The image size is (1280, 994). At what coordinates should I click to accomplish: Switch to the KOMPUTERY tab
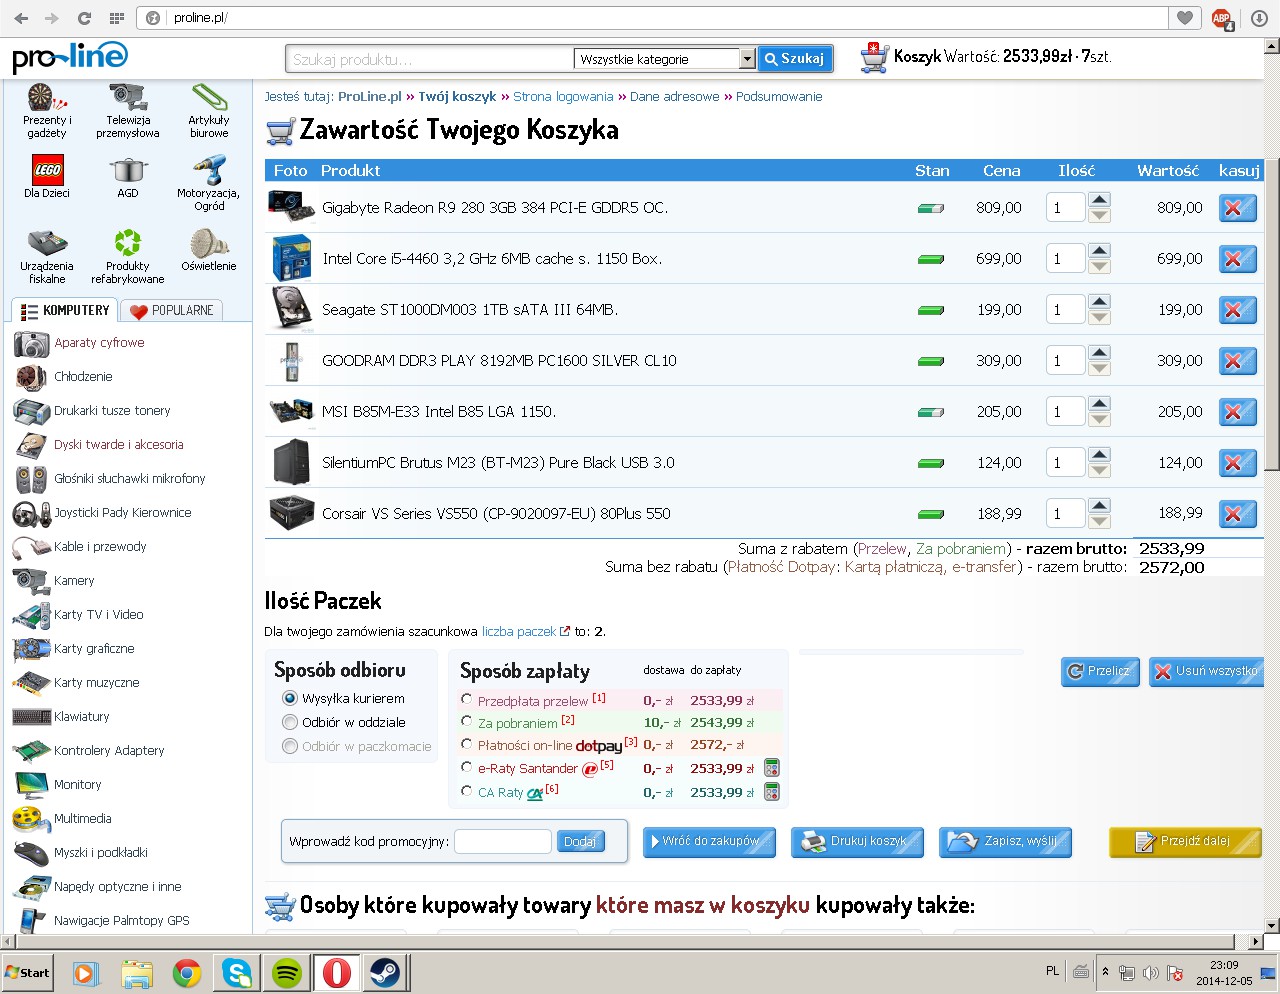coord(65,311)
